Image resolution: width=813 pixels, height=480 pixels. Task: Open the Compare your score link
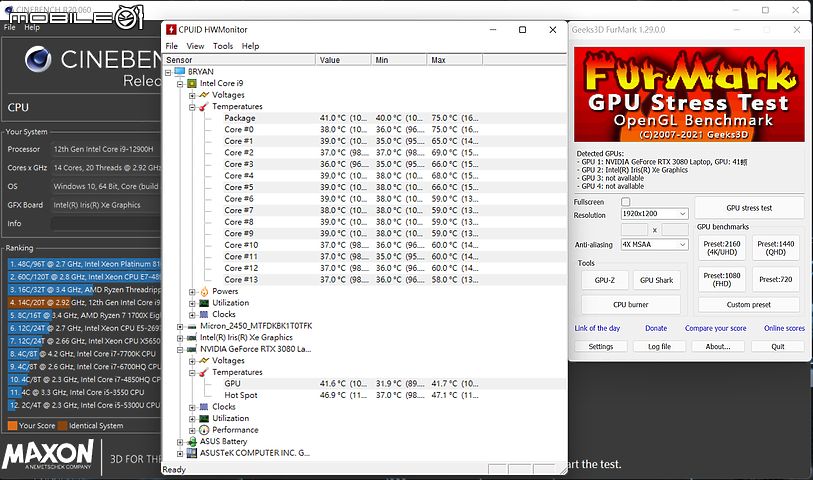coord(716,328)
